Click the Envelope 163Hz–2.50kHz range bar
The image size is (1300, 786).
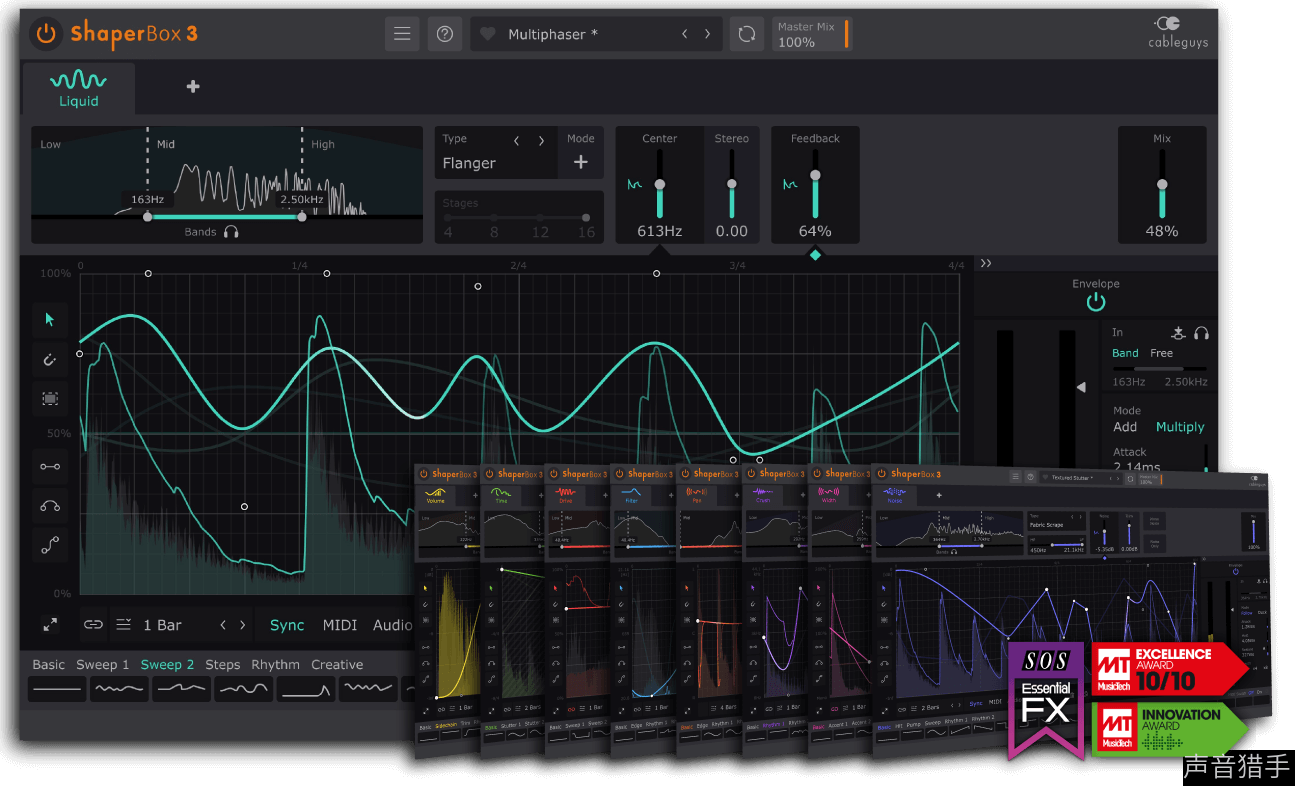click(x=1160, y=369)
